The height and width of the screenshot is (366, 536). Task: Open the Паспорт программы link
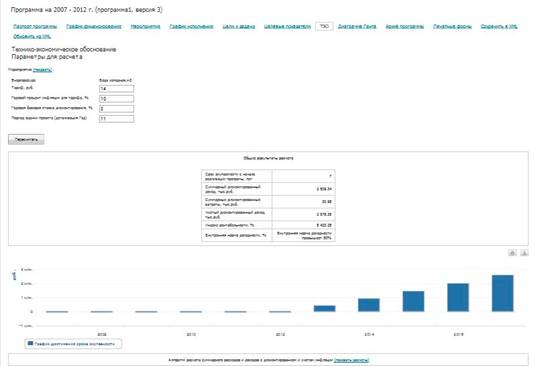pos(35,26)
